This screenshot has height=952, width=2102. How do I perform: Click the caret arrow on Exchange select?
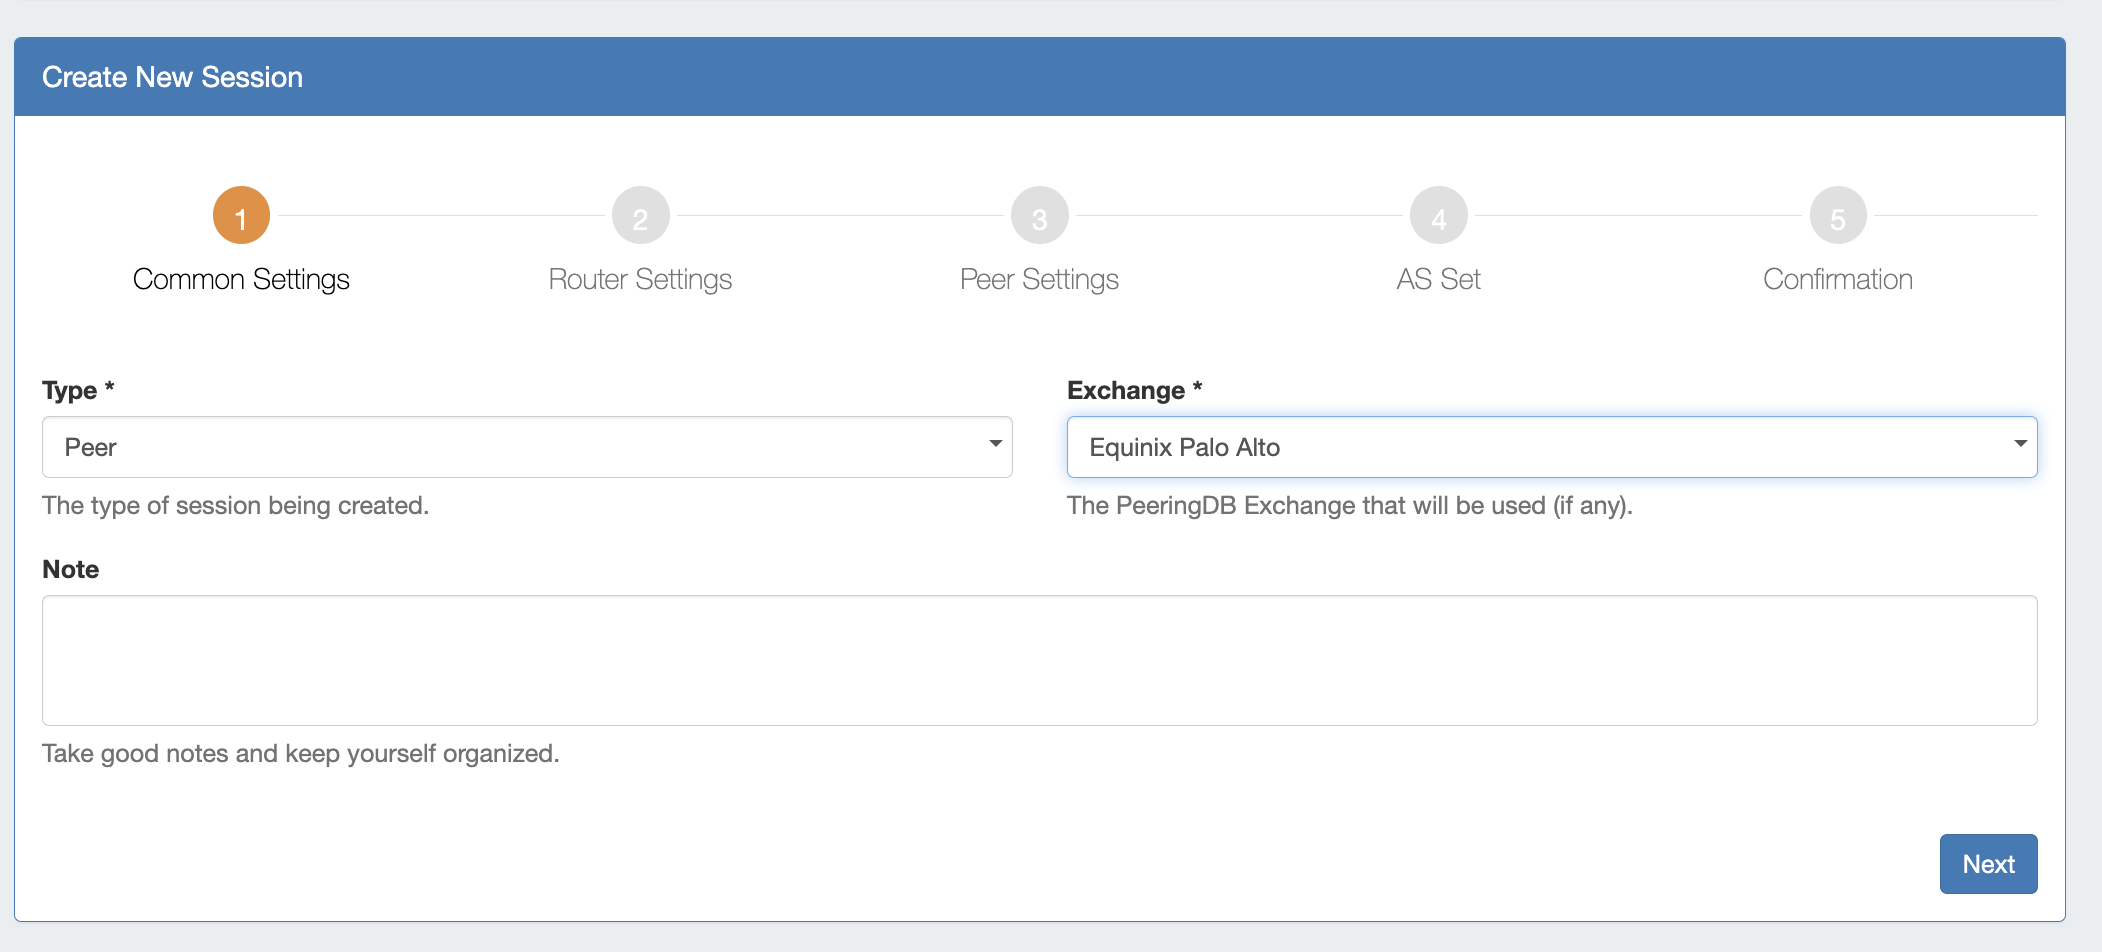coord(2020,444)
